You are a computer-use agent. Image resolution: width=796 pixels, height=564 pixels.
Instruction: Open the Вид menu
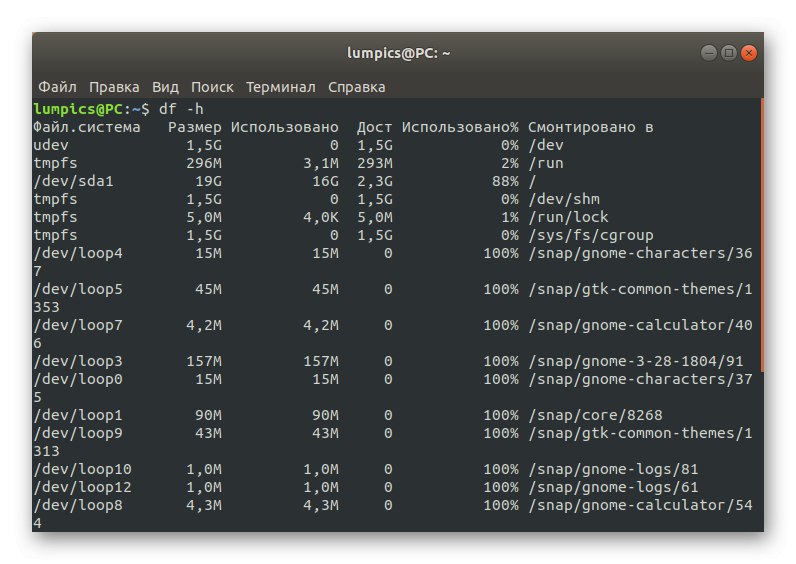(165, 87)
